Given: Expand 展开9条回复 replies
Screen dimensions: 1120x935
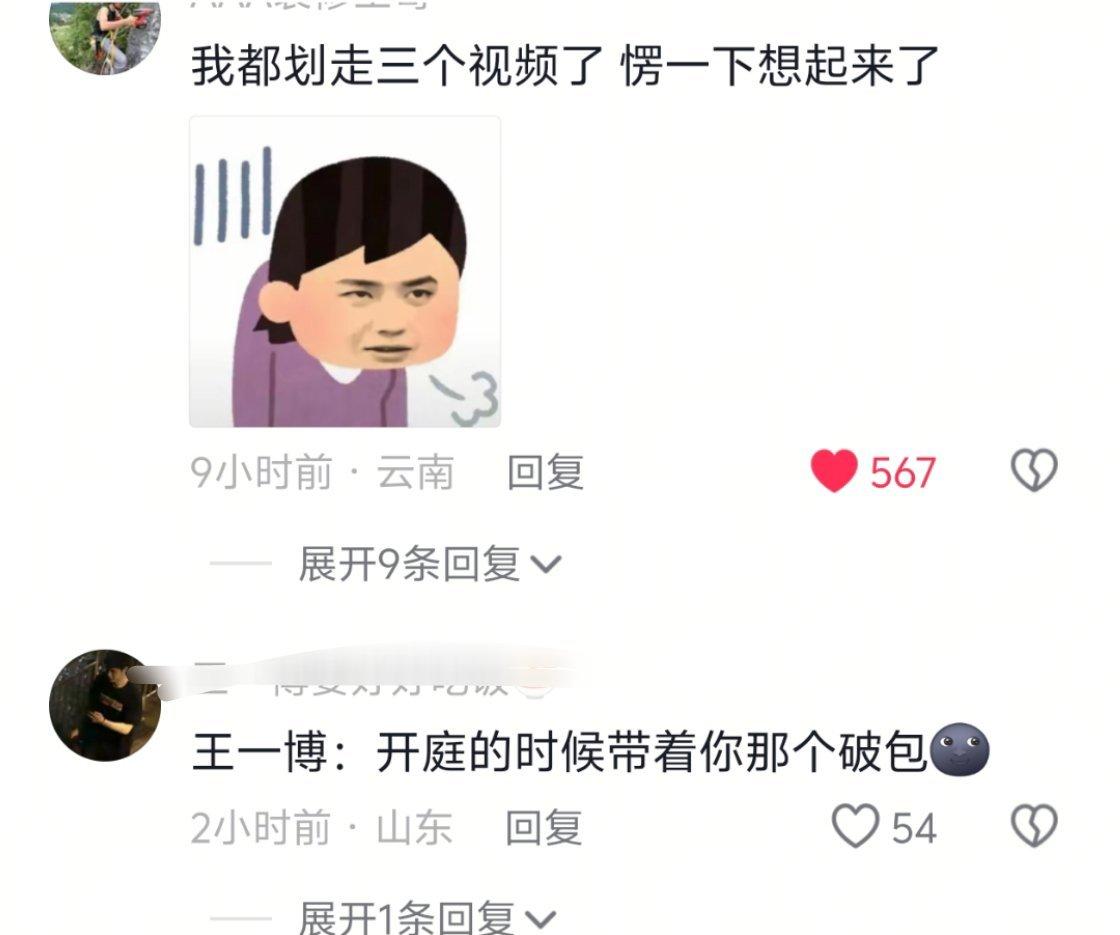Looking at the screenshot, I should click(430, 564).
